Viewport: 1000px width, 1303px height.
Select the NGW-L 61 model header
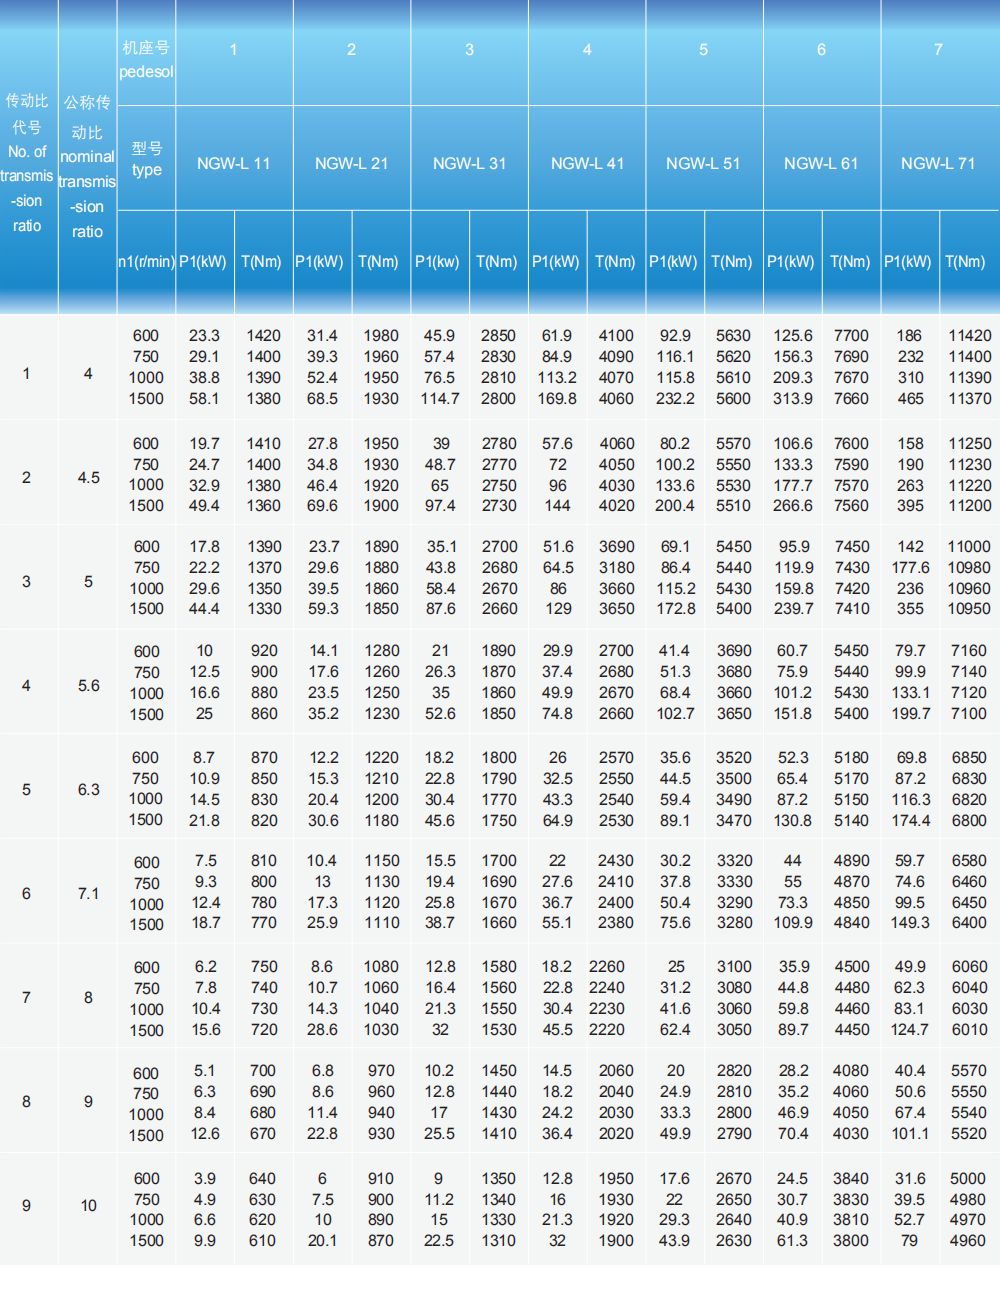click(821, 163)
